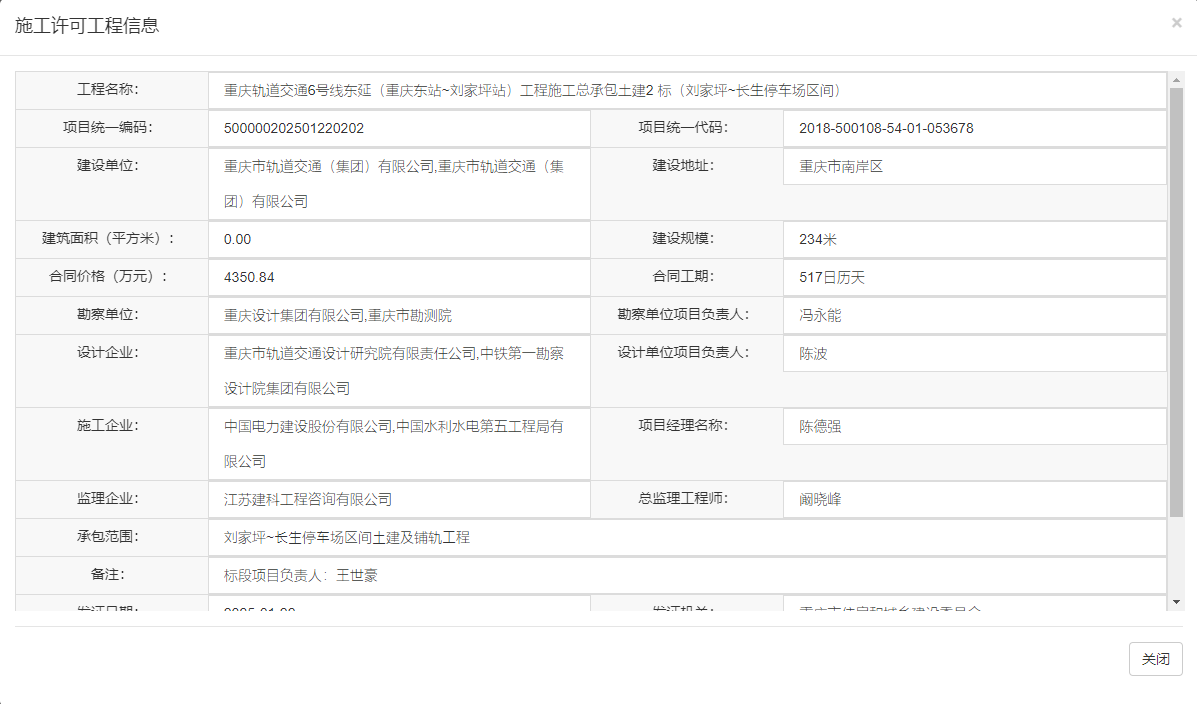Viewport: 1197px width, 704px height.
Task: Select the 建筑面积 field showing 0.00
Action: (399, 239)
